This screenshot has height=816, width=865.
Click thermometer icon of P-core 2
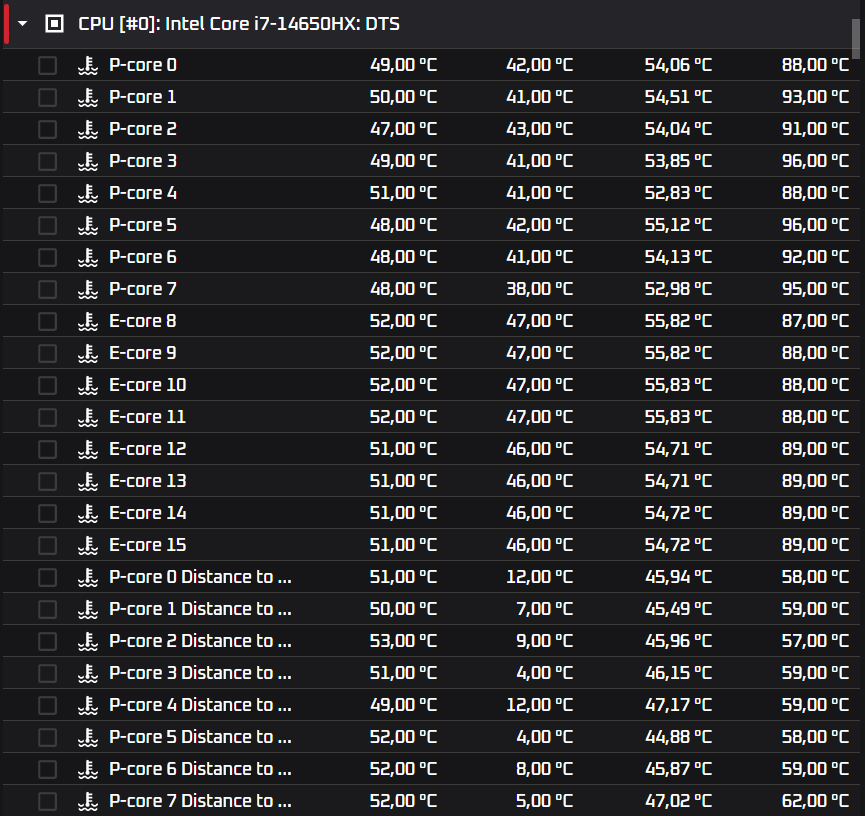pos(88,129)
